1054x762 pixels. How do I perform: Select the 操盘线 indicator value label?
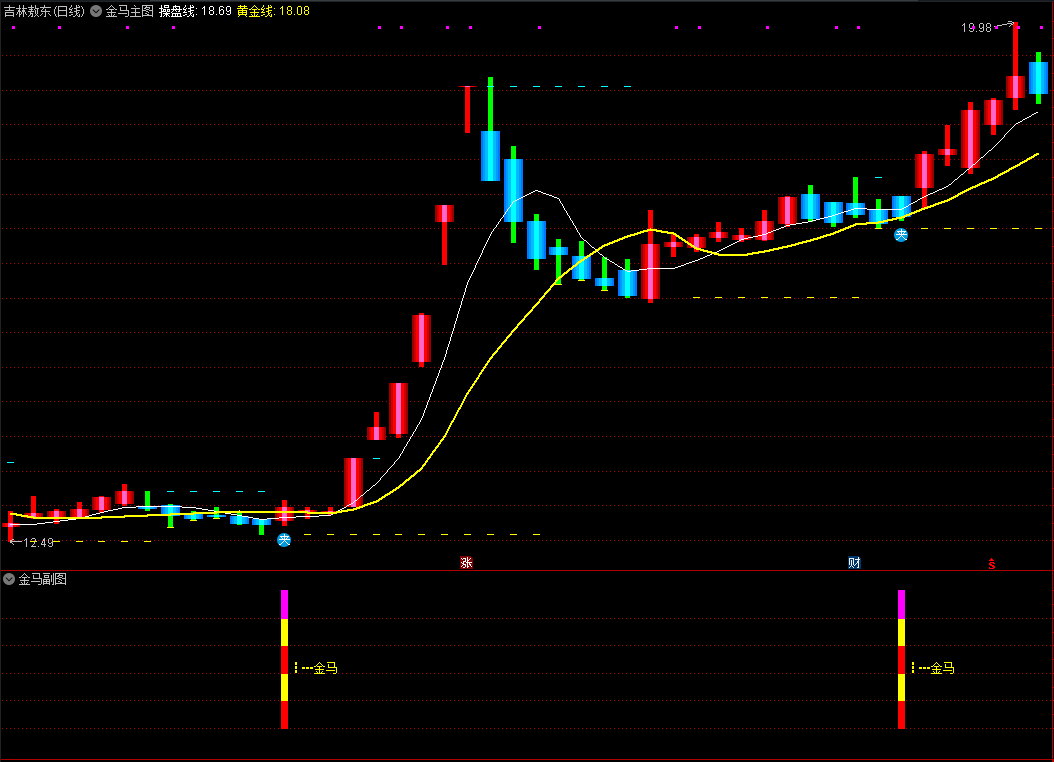click(195, 12)
